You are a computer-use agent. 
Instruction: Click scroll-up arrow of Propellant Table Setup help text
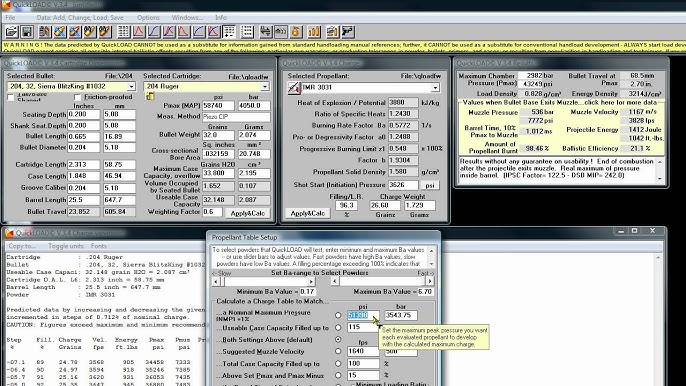431,251
